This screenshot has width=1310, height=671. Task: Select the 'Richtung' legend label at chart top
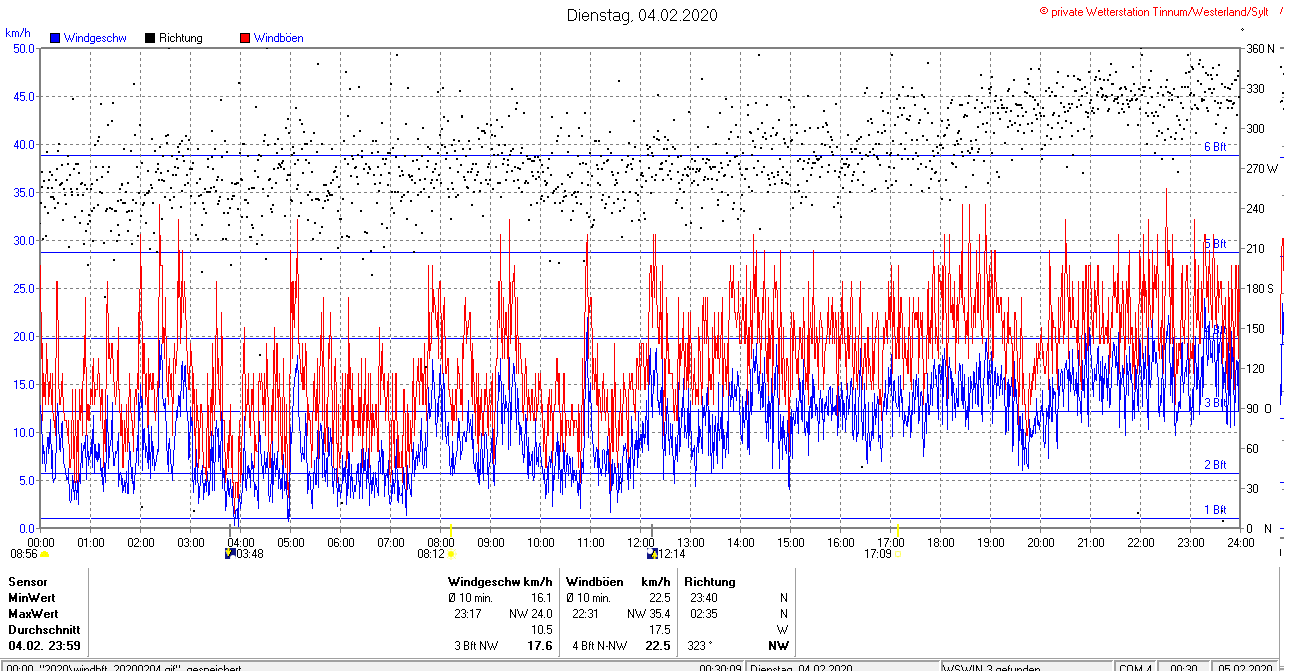point(181,38)
